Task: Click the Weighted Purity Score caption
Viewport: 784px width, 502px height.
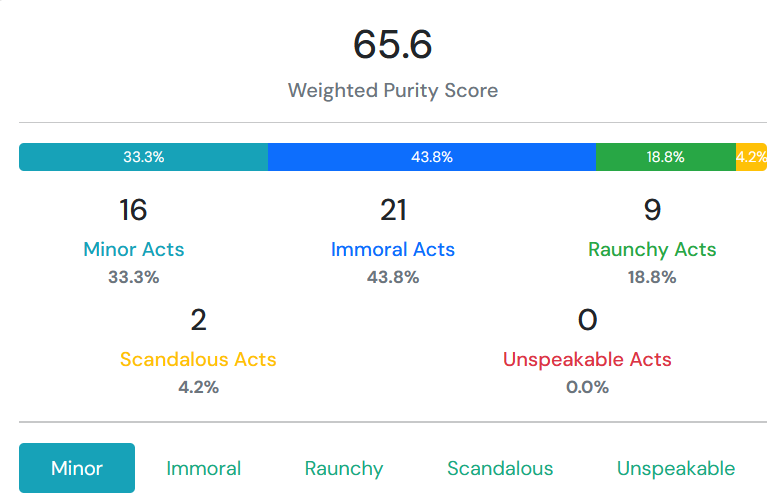Action: 393,90
